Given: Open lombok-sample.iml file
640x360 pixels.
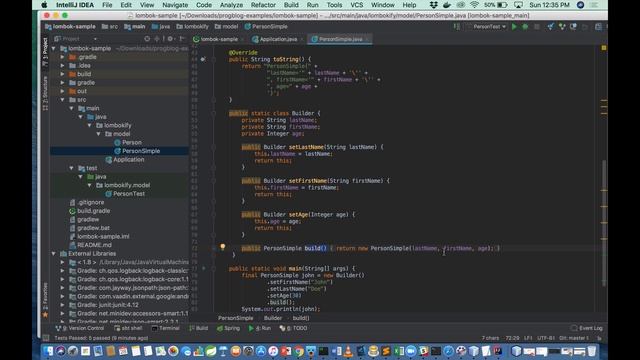Looking at the screenshot, I should pos(99,237).
